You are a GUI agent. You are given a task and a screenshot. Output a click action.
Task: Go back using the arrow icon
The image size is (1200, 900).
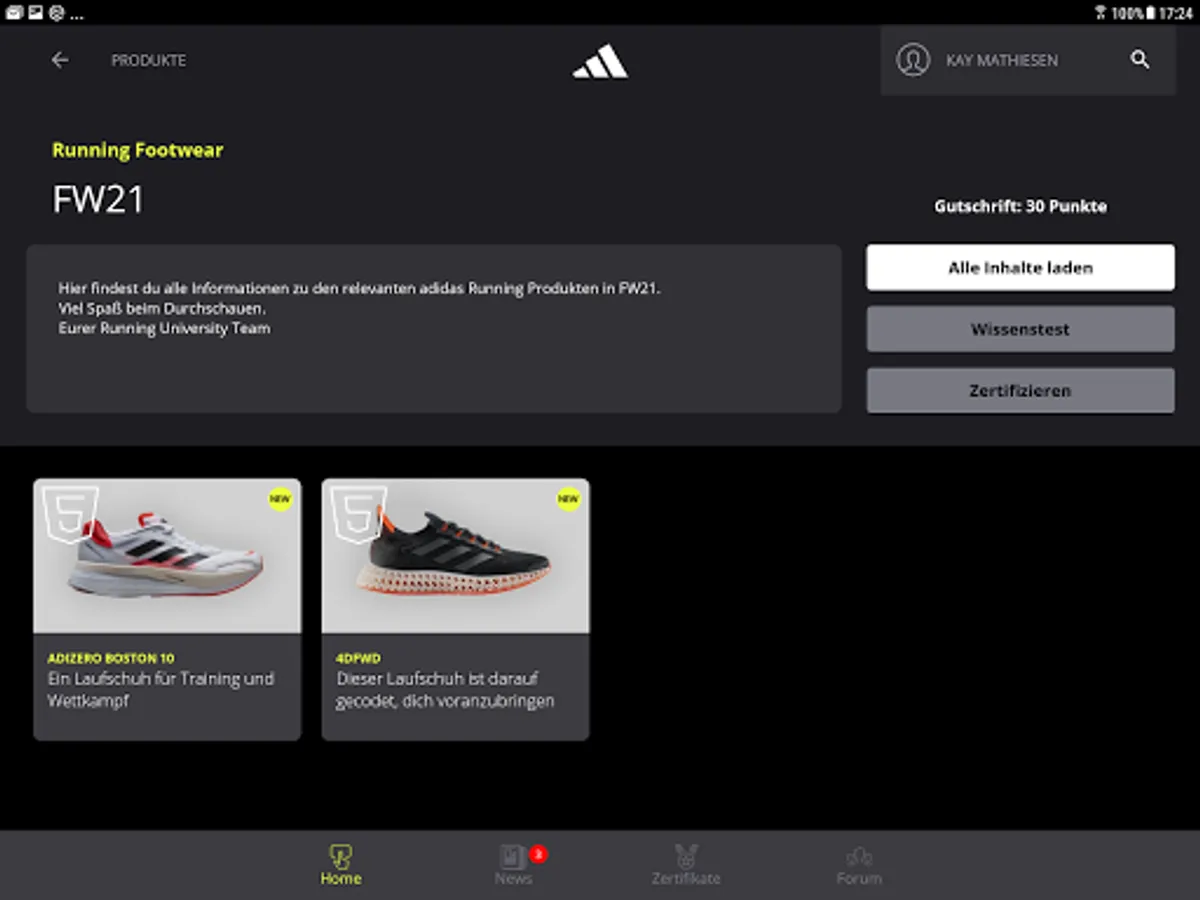tap(60, 60)
